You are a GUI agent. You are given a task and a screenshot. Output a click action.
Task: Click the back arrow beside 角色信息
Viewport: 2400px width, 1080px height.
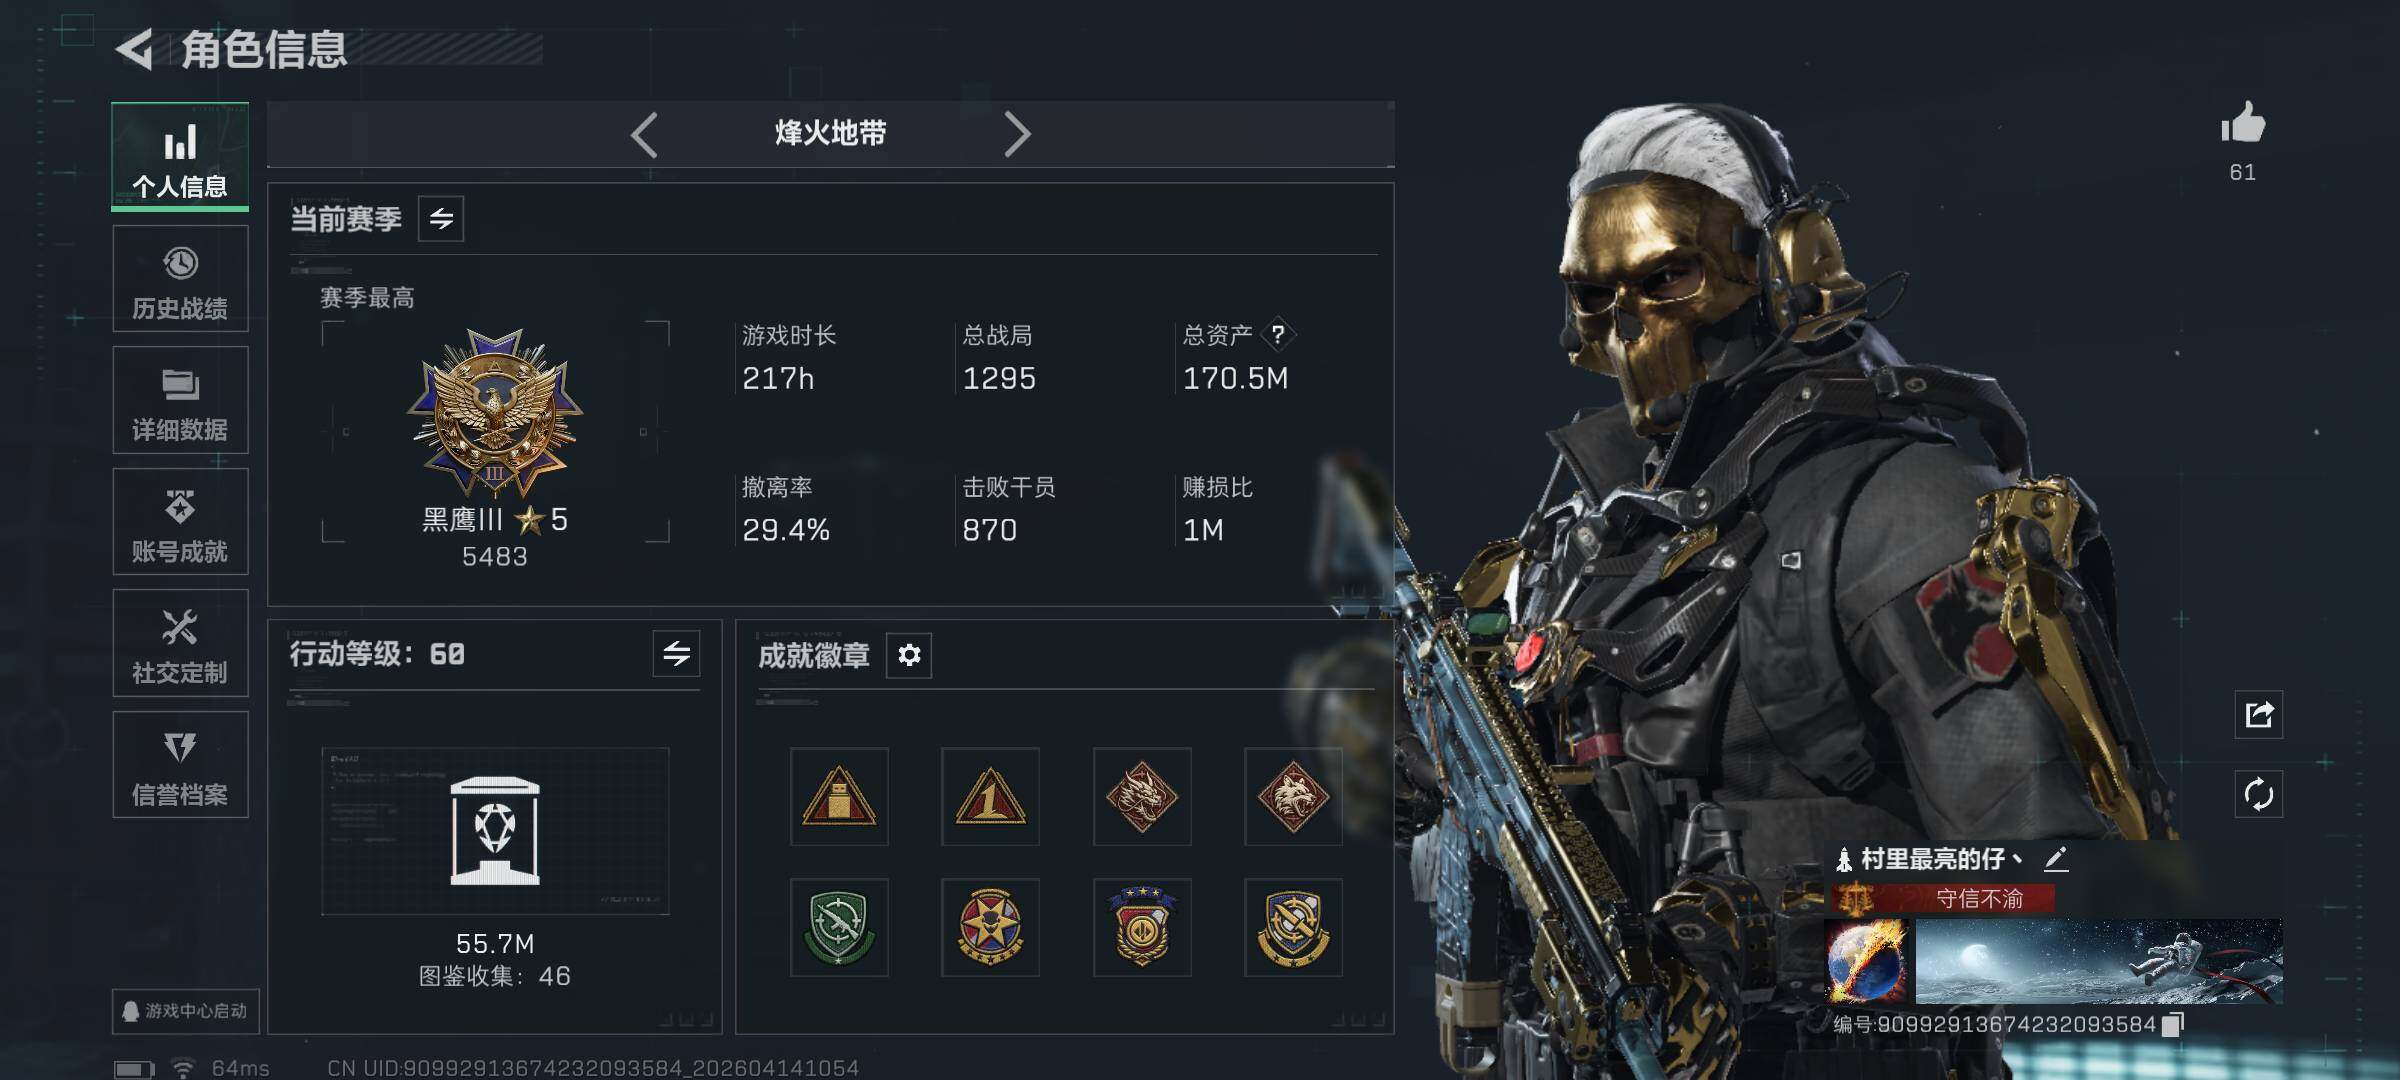click(x=134, y=49)
